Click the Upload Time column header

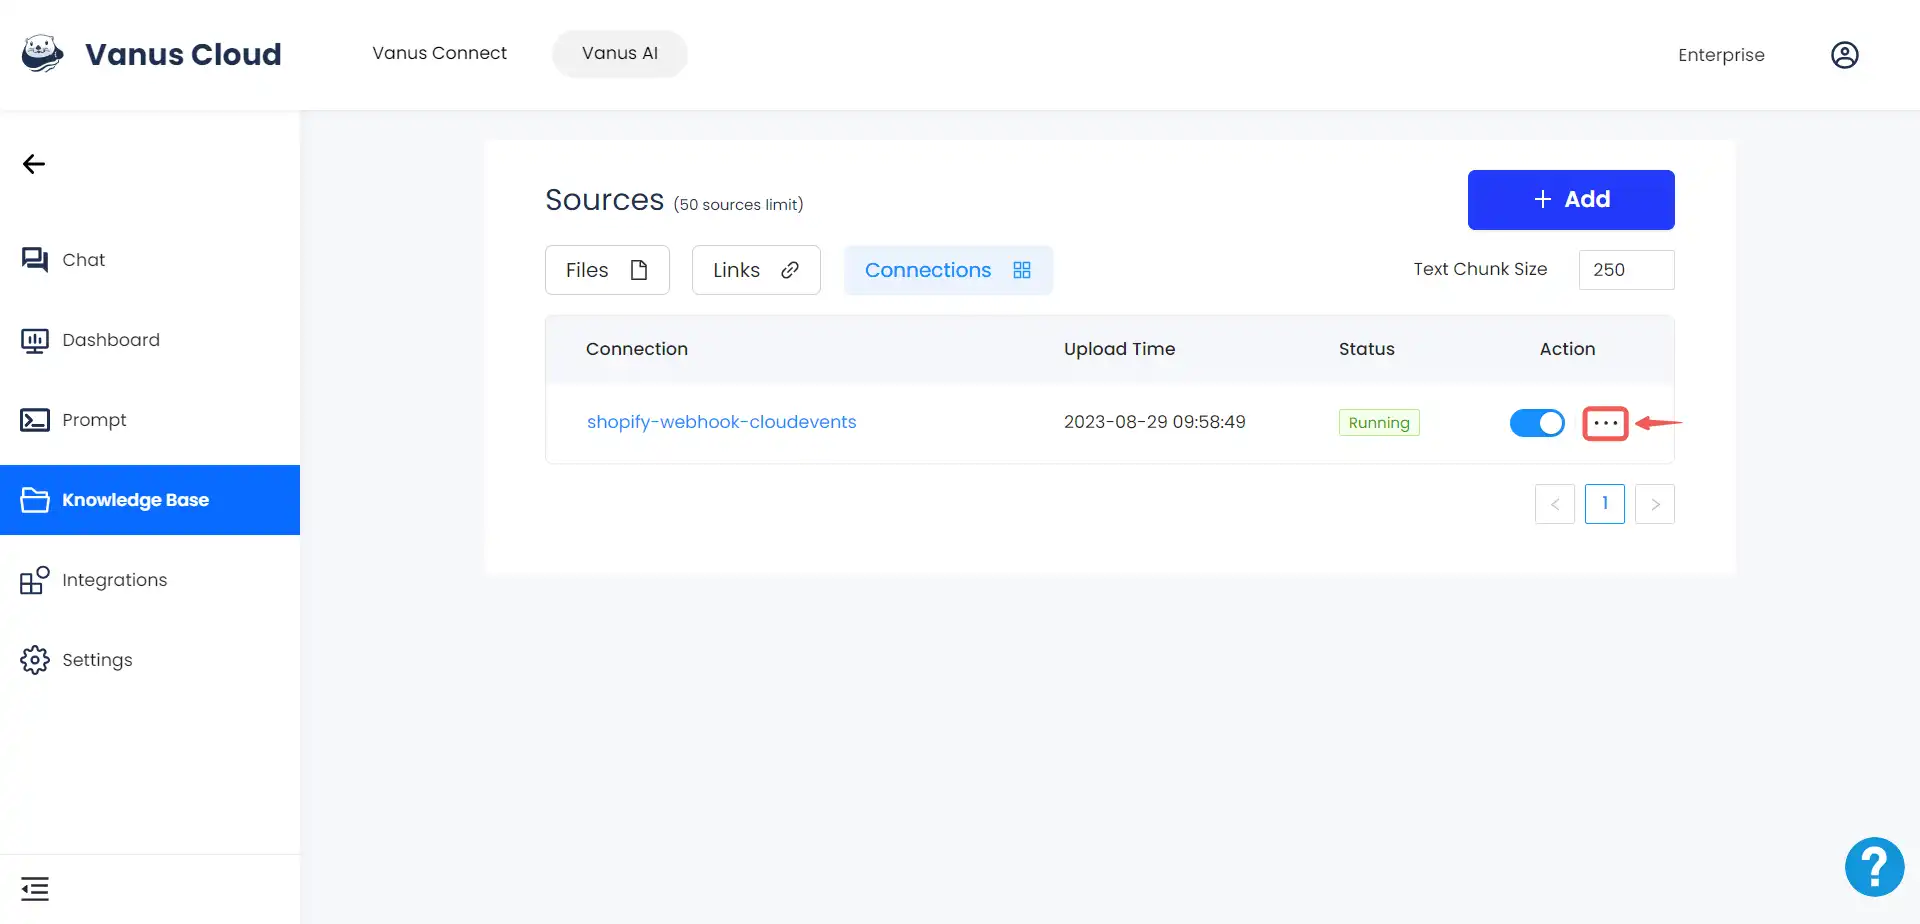point(1119,349)
